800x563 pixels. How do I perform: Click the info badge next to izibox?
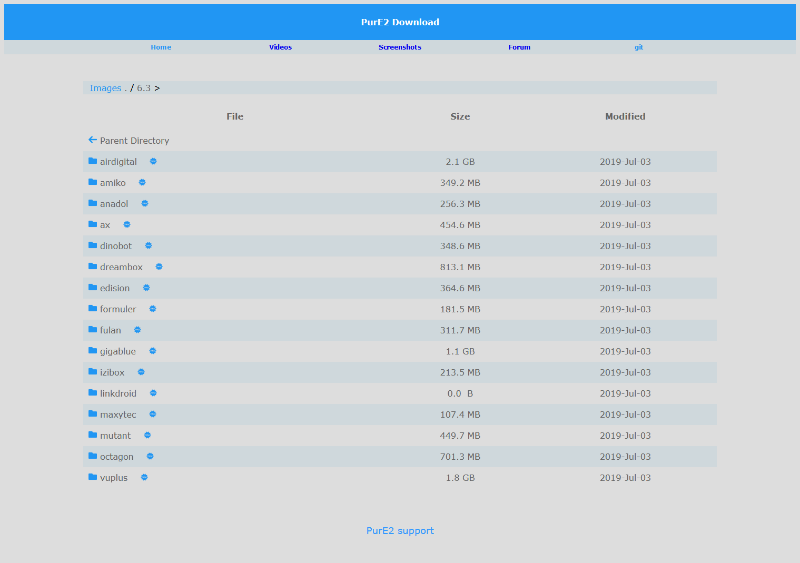(x=141, y=372)
